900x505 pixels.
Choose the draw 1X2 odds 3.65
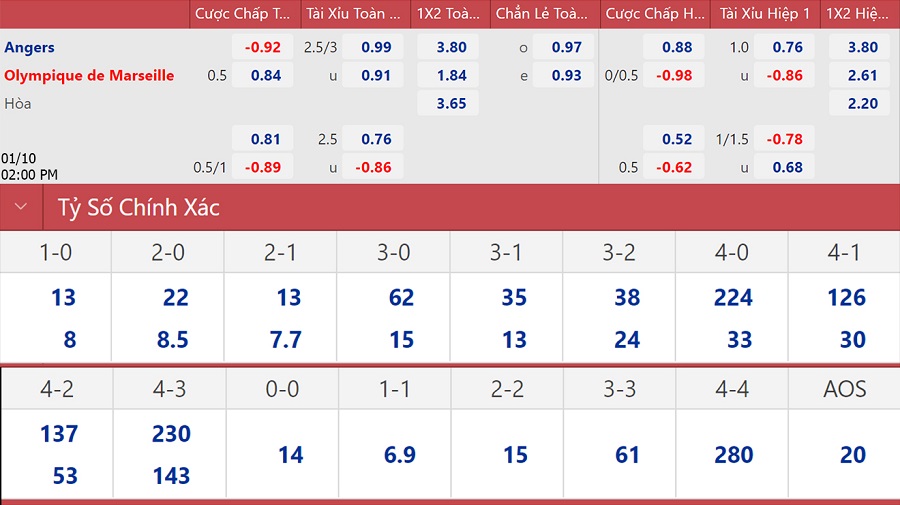tap(448, 103)
